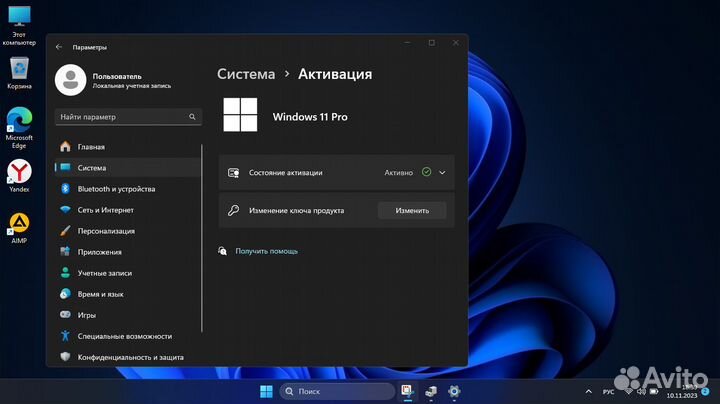The image size is (720, 404).
Task: Expand the Состояние активации chevron
Action: [x=442, y=173]
